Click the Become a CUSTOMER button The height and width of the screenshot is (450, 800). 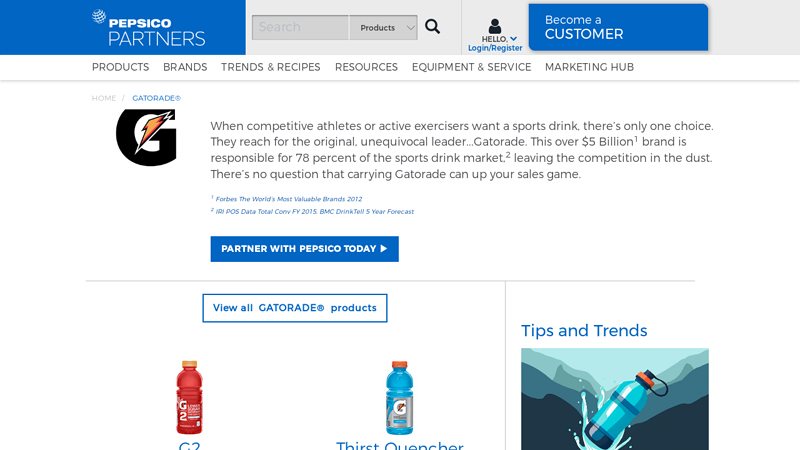(x=618, y=27)
